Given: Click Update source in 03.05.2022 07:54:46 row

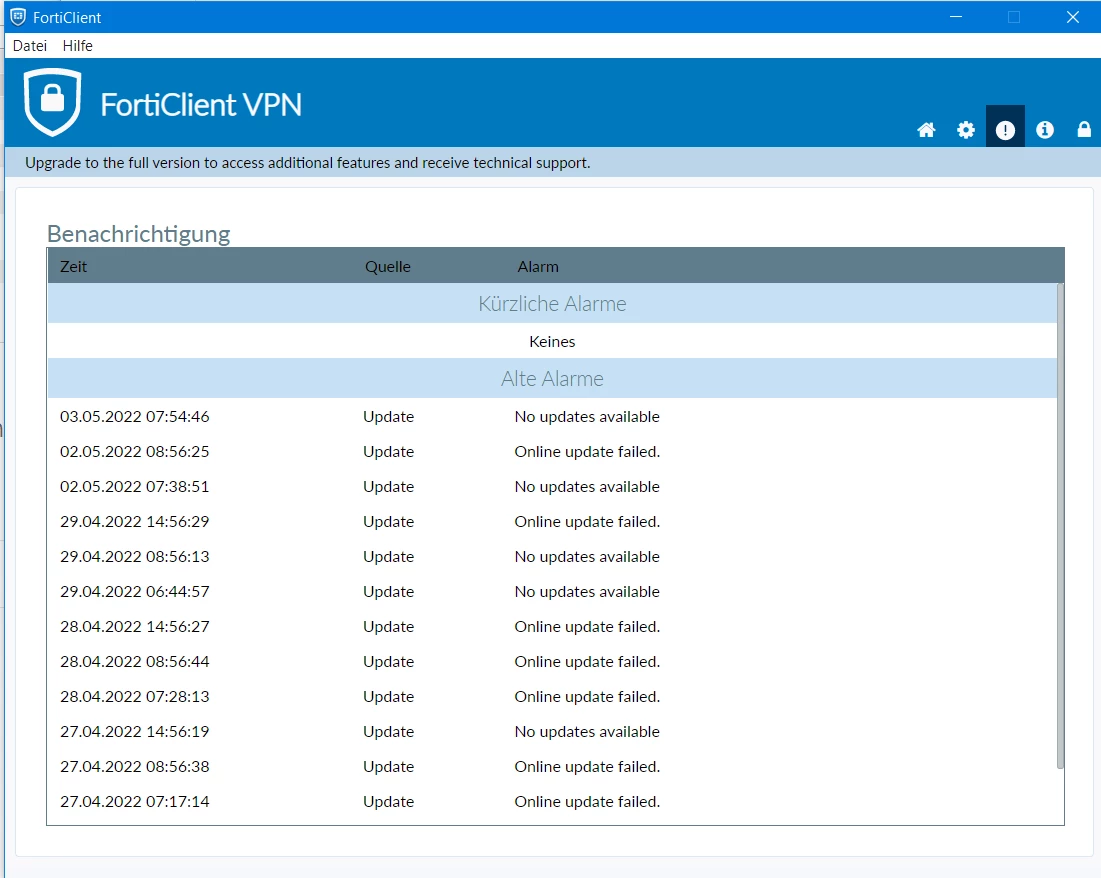Looking at the screenshot, I should (x=388, y=417).
